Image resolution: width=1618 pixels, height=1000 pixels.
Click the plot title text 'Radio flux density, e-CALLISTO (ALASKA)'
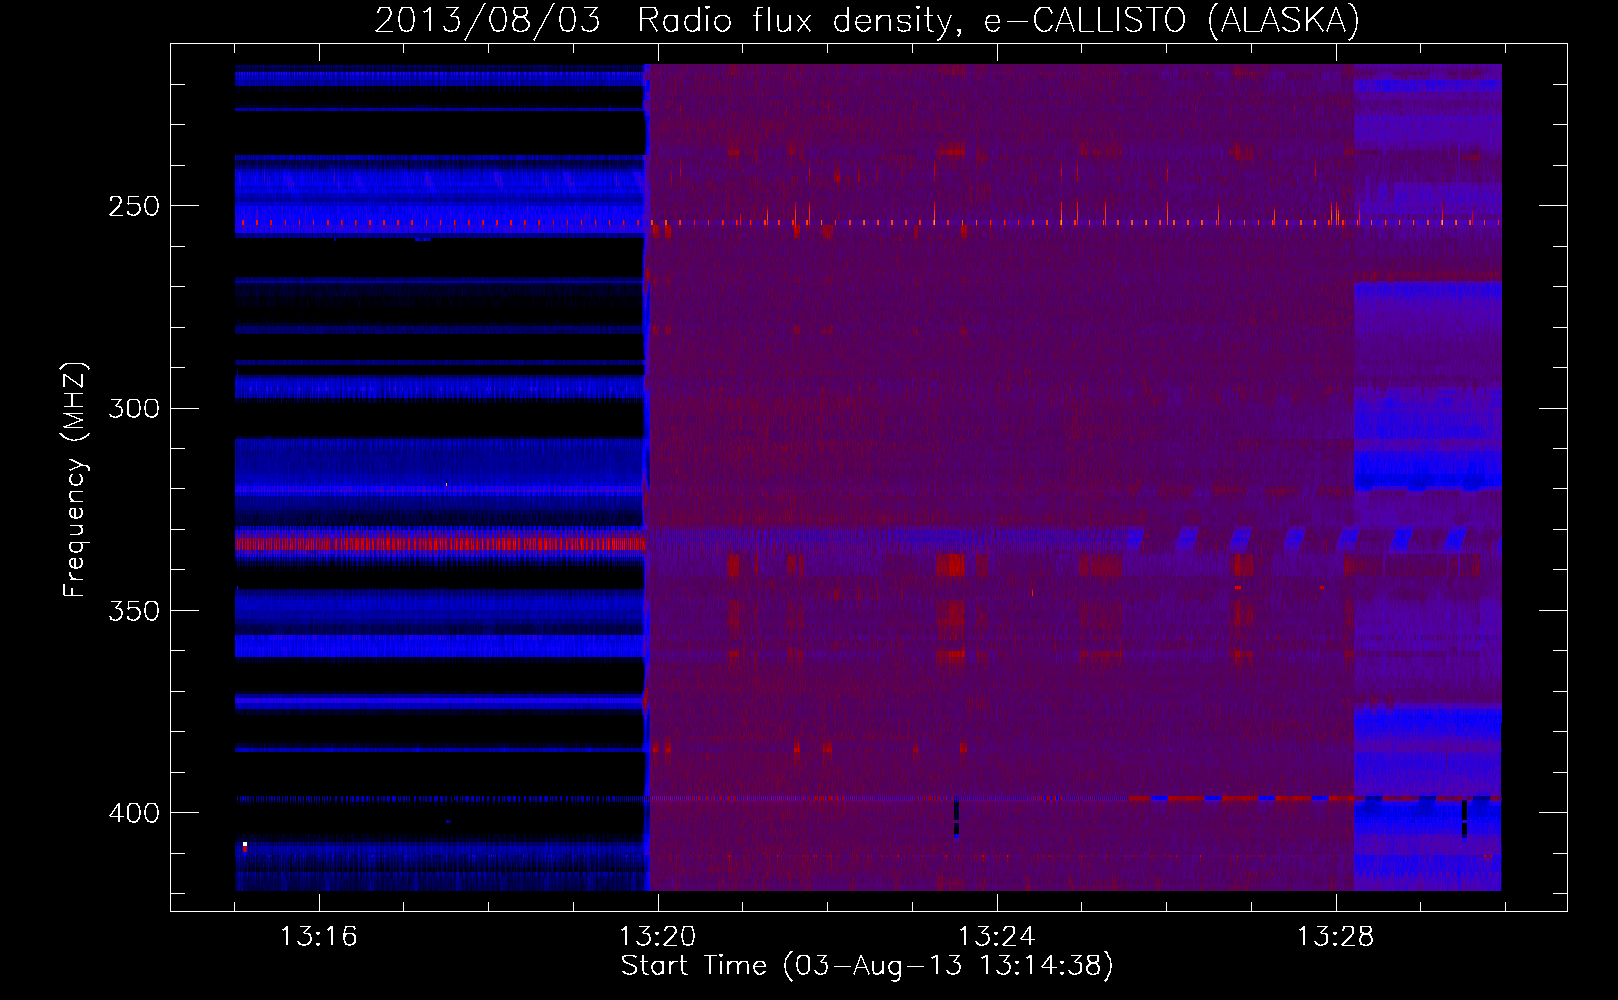coord(999,20)
